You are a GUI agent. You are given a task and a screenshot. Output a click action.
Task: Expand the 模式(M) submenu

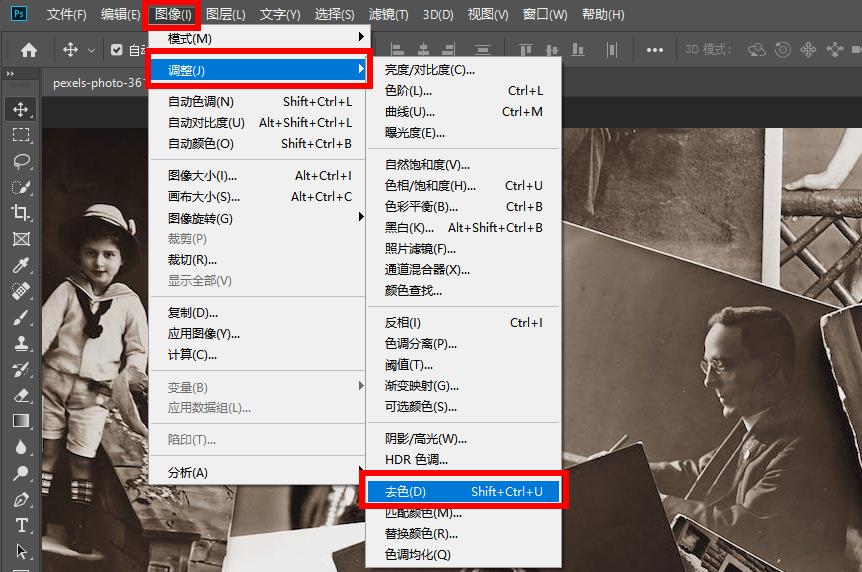point(259,38)
